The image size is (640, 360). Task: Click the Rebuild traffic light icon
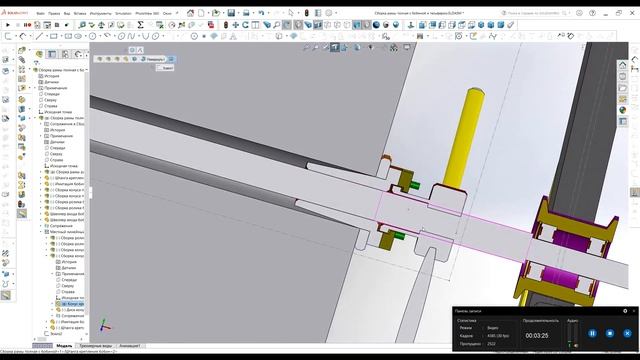[307, 13]
